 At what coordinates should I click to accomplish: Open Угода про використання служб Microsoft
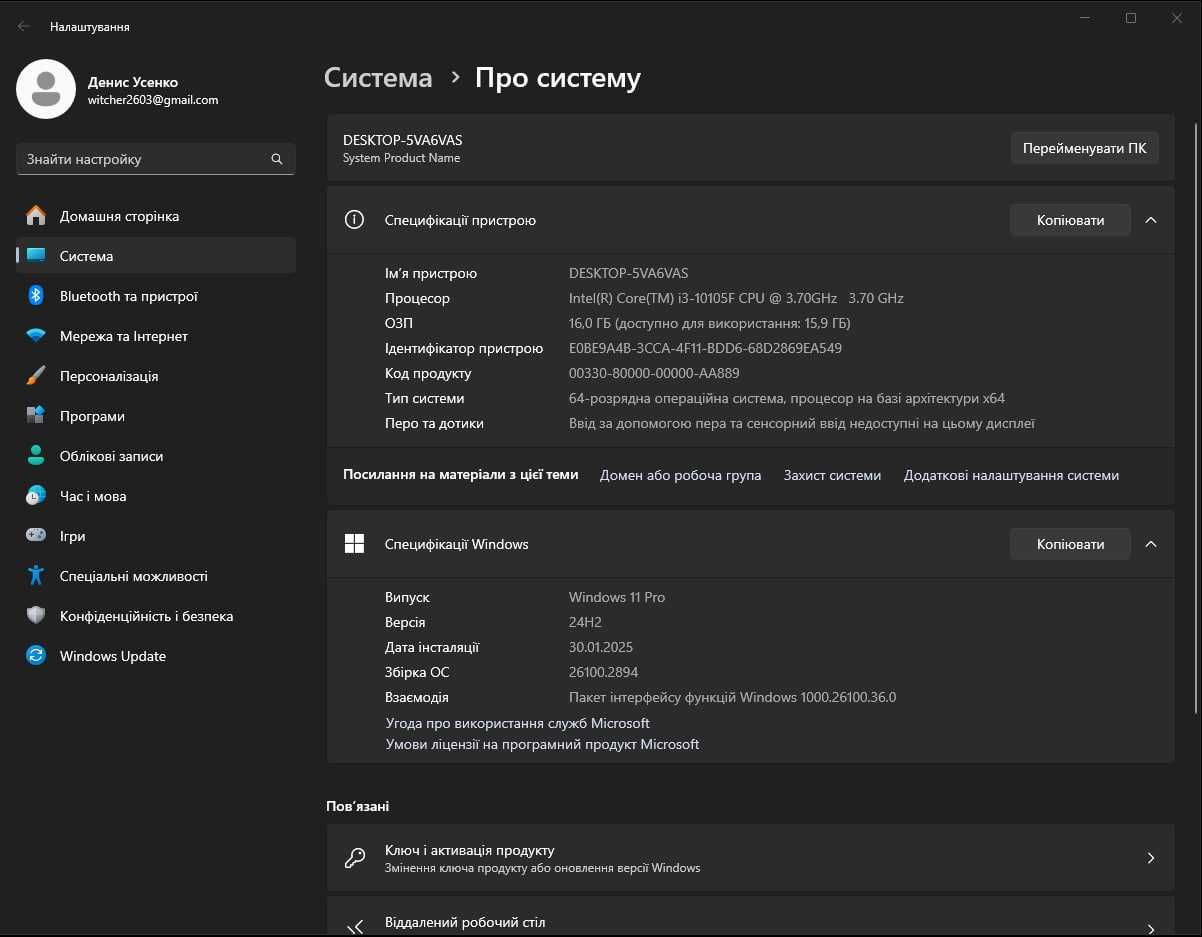click(518, 723)
